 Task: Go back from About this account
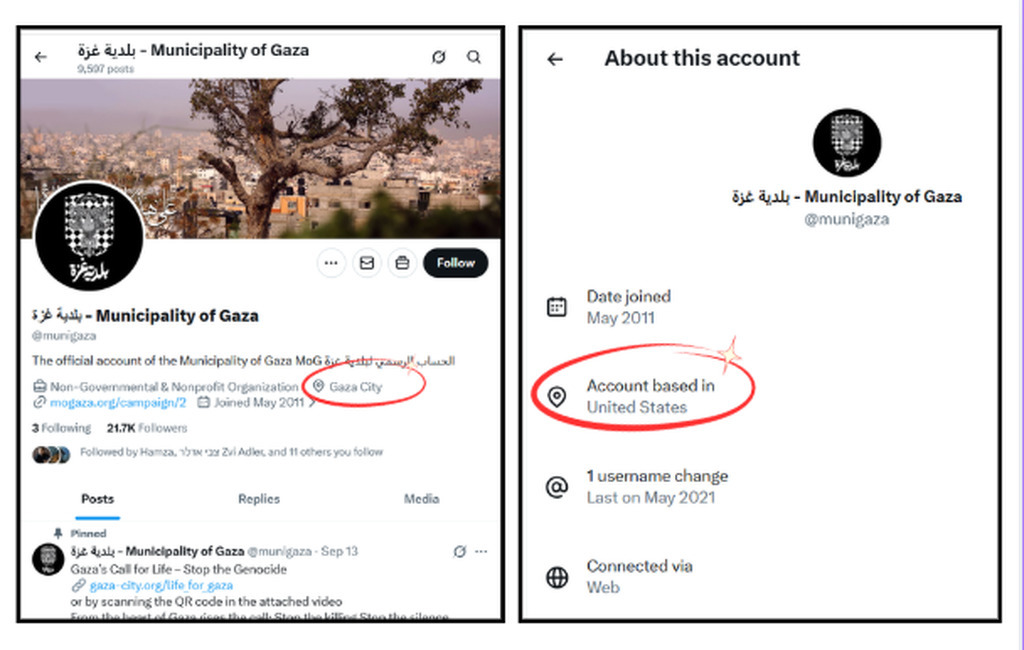tap(555, 59)
